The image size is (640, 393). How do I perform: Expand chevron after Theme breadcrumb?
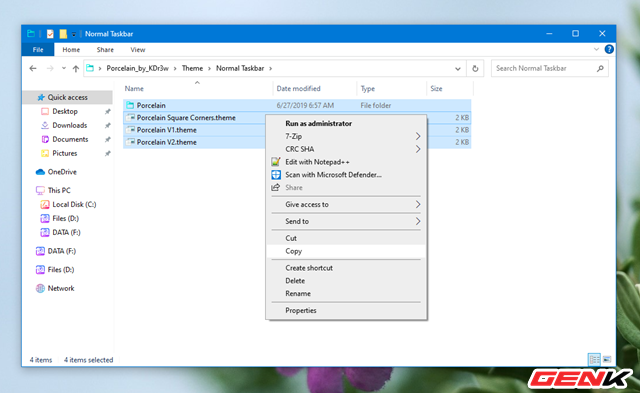pos(209,69)
